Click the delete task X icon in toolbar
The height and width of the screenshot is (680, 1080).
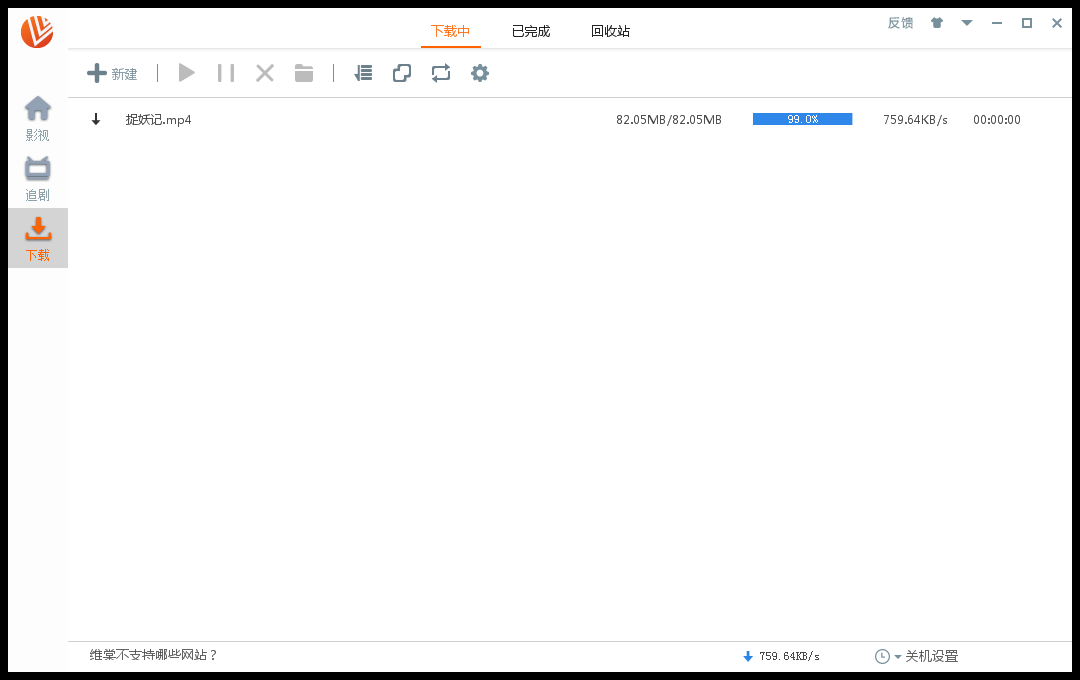pos(265,73)
